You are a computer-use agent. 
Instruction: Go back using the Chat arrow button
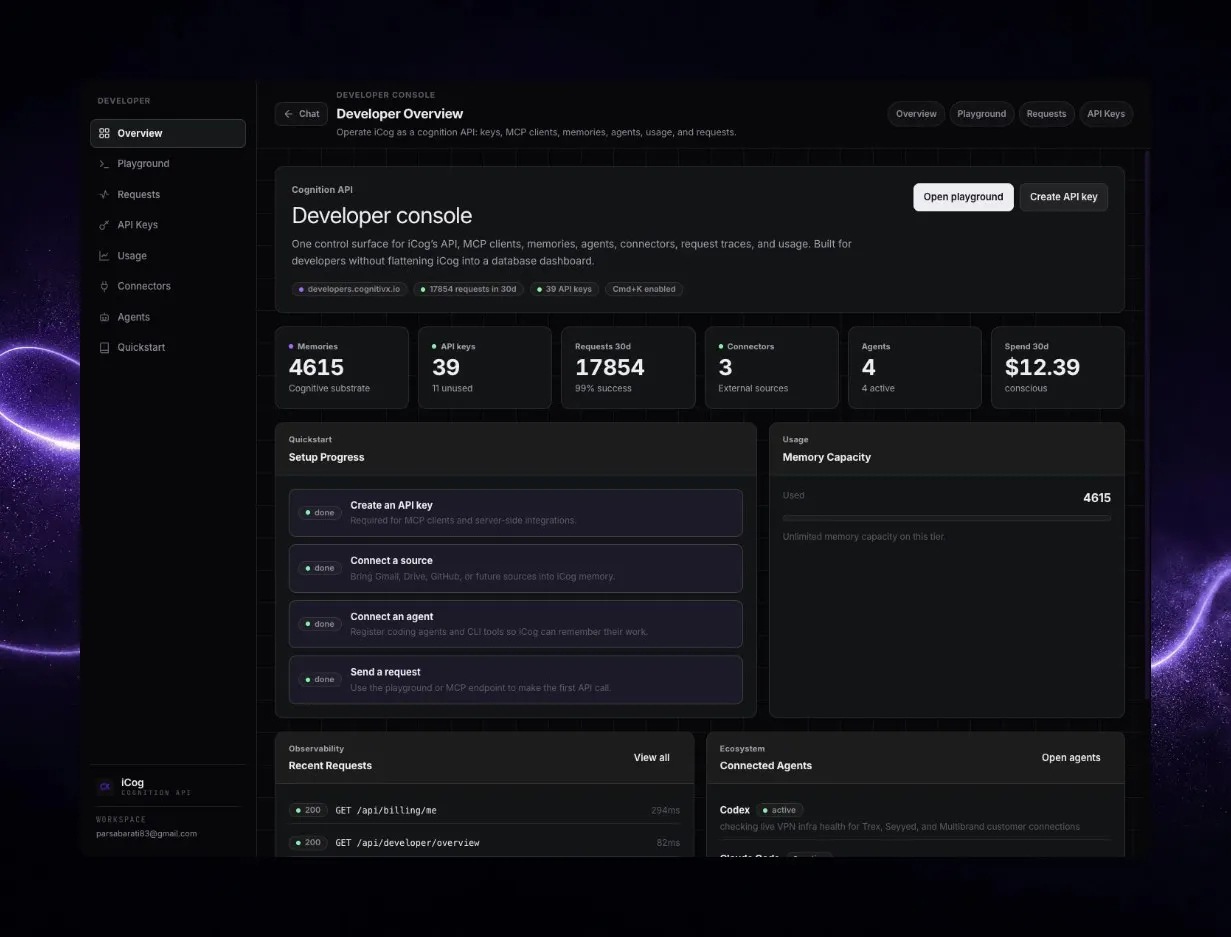coord(301,114)
